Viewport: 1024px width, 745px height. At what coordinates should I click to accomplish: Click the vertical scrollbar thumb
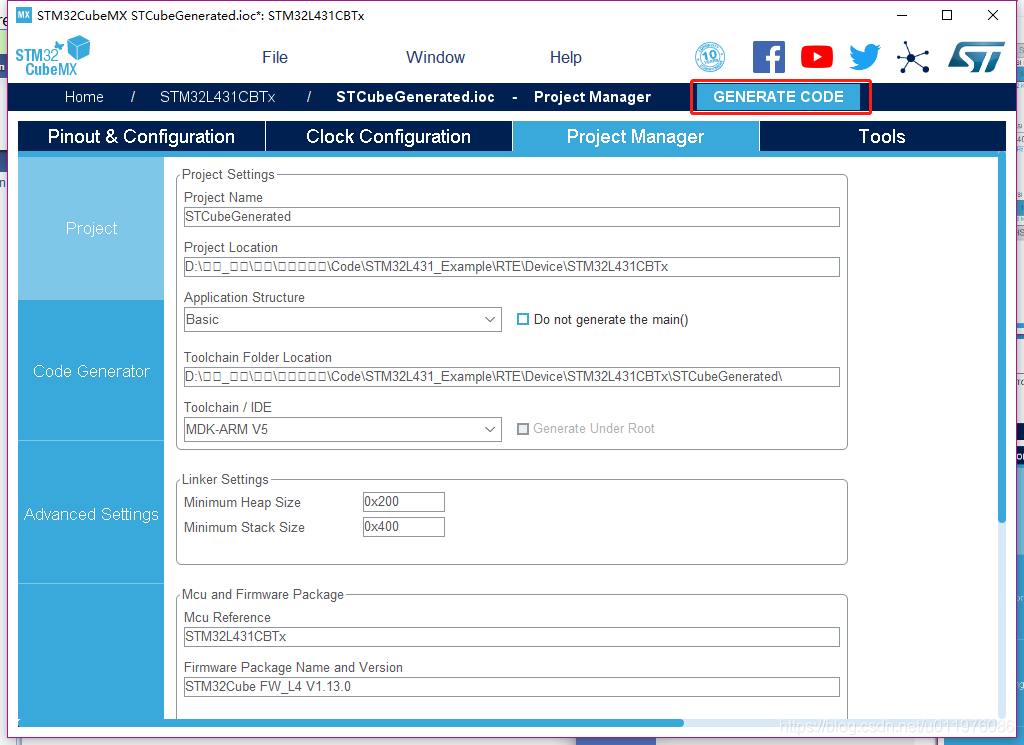(1002, 337)
